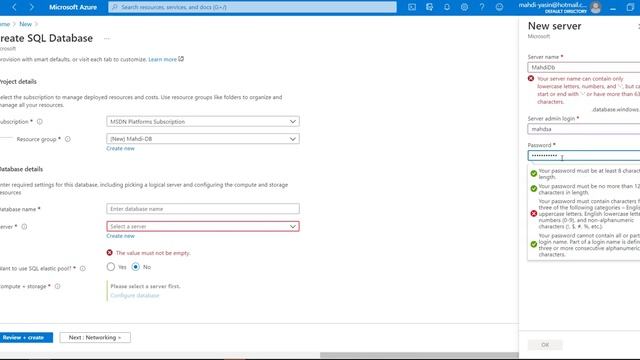
Task: Select No for SQL elastic pool
Action: (x=136, y=267)
